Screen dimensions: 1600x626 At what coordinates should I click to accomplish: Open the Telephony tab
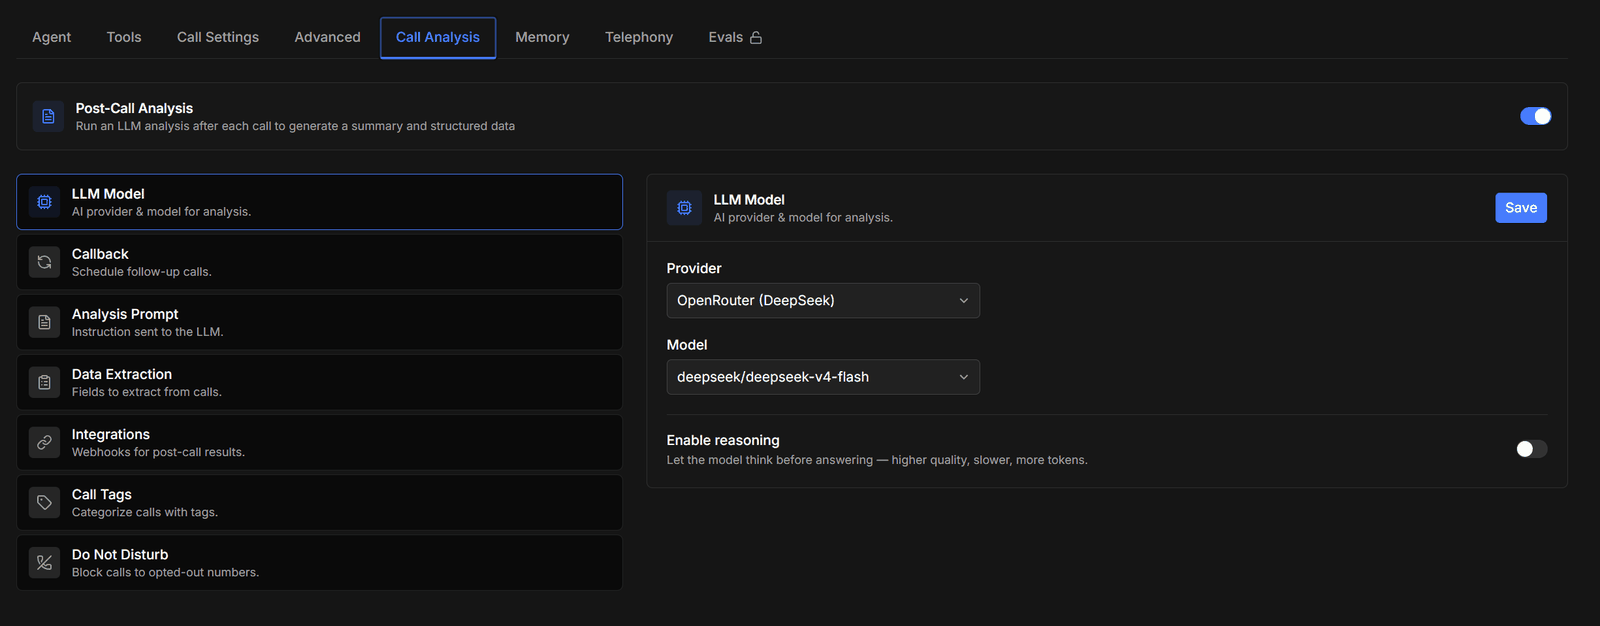[639, 37]
